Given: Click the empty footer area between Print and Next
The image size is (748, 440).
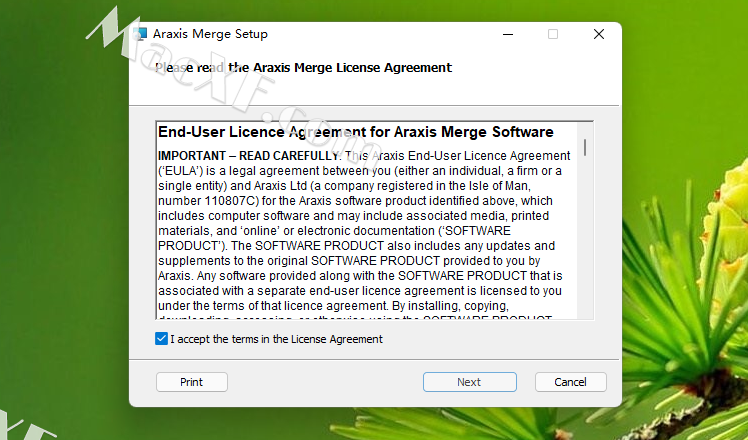Looking at the screenshot, I should click(325, 382).
